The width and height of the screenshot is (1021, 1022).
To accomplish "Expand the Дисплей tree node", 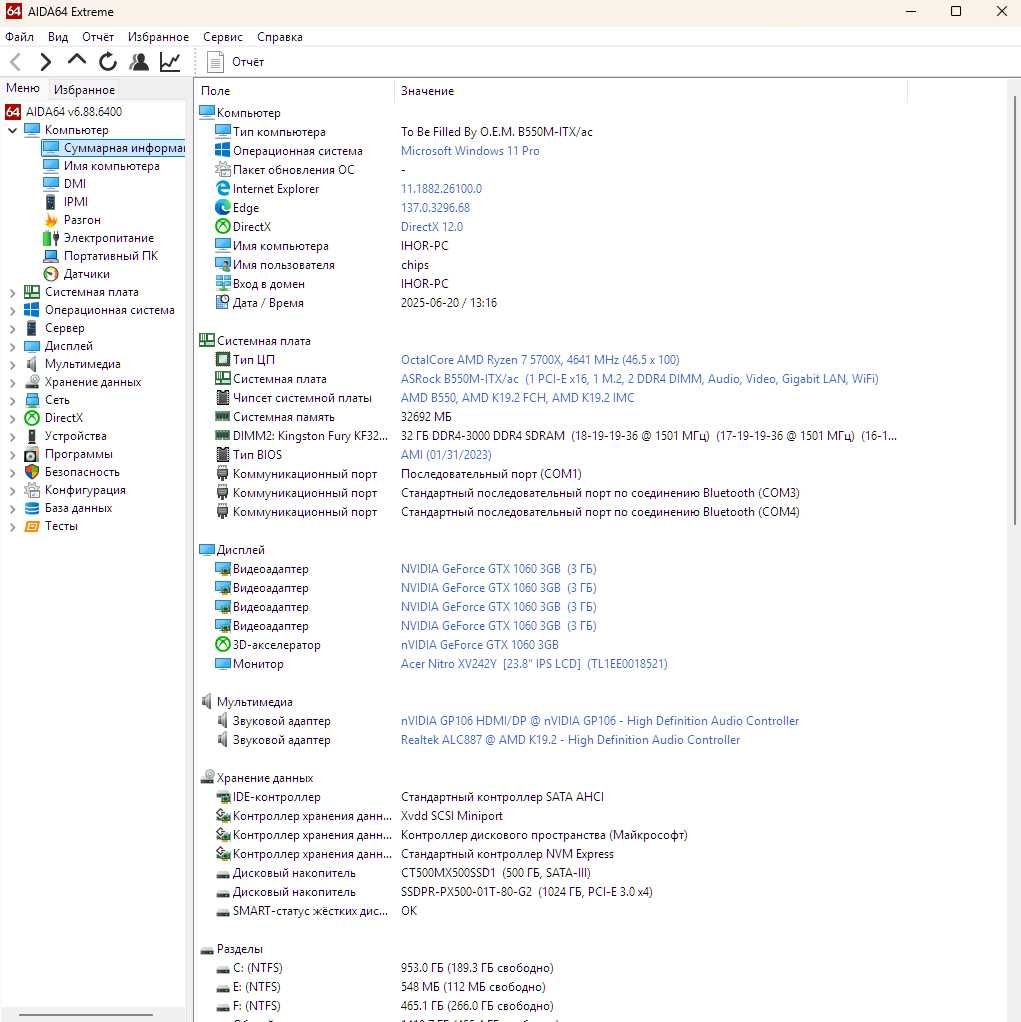I will click(x=12, y=347).
